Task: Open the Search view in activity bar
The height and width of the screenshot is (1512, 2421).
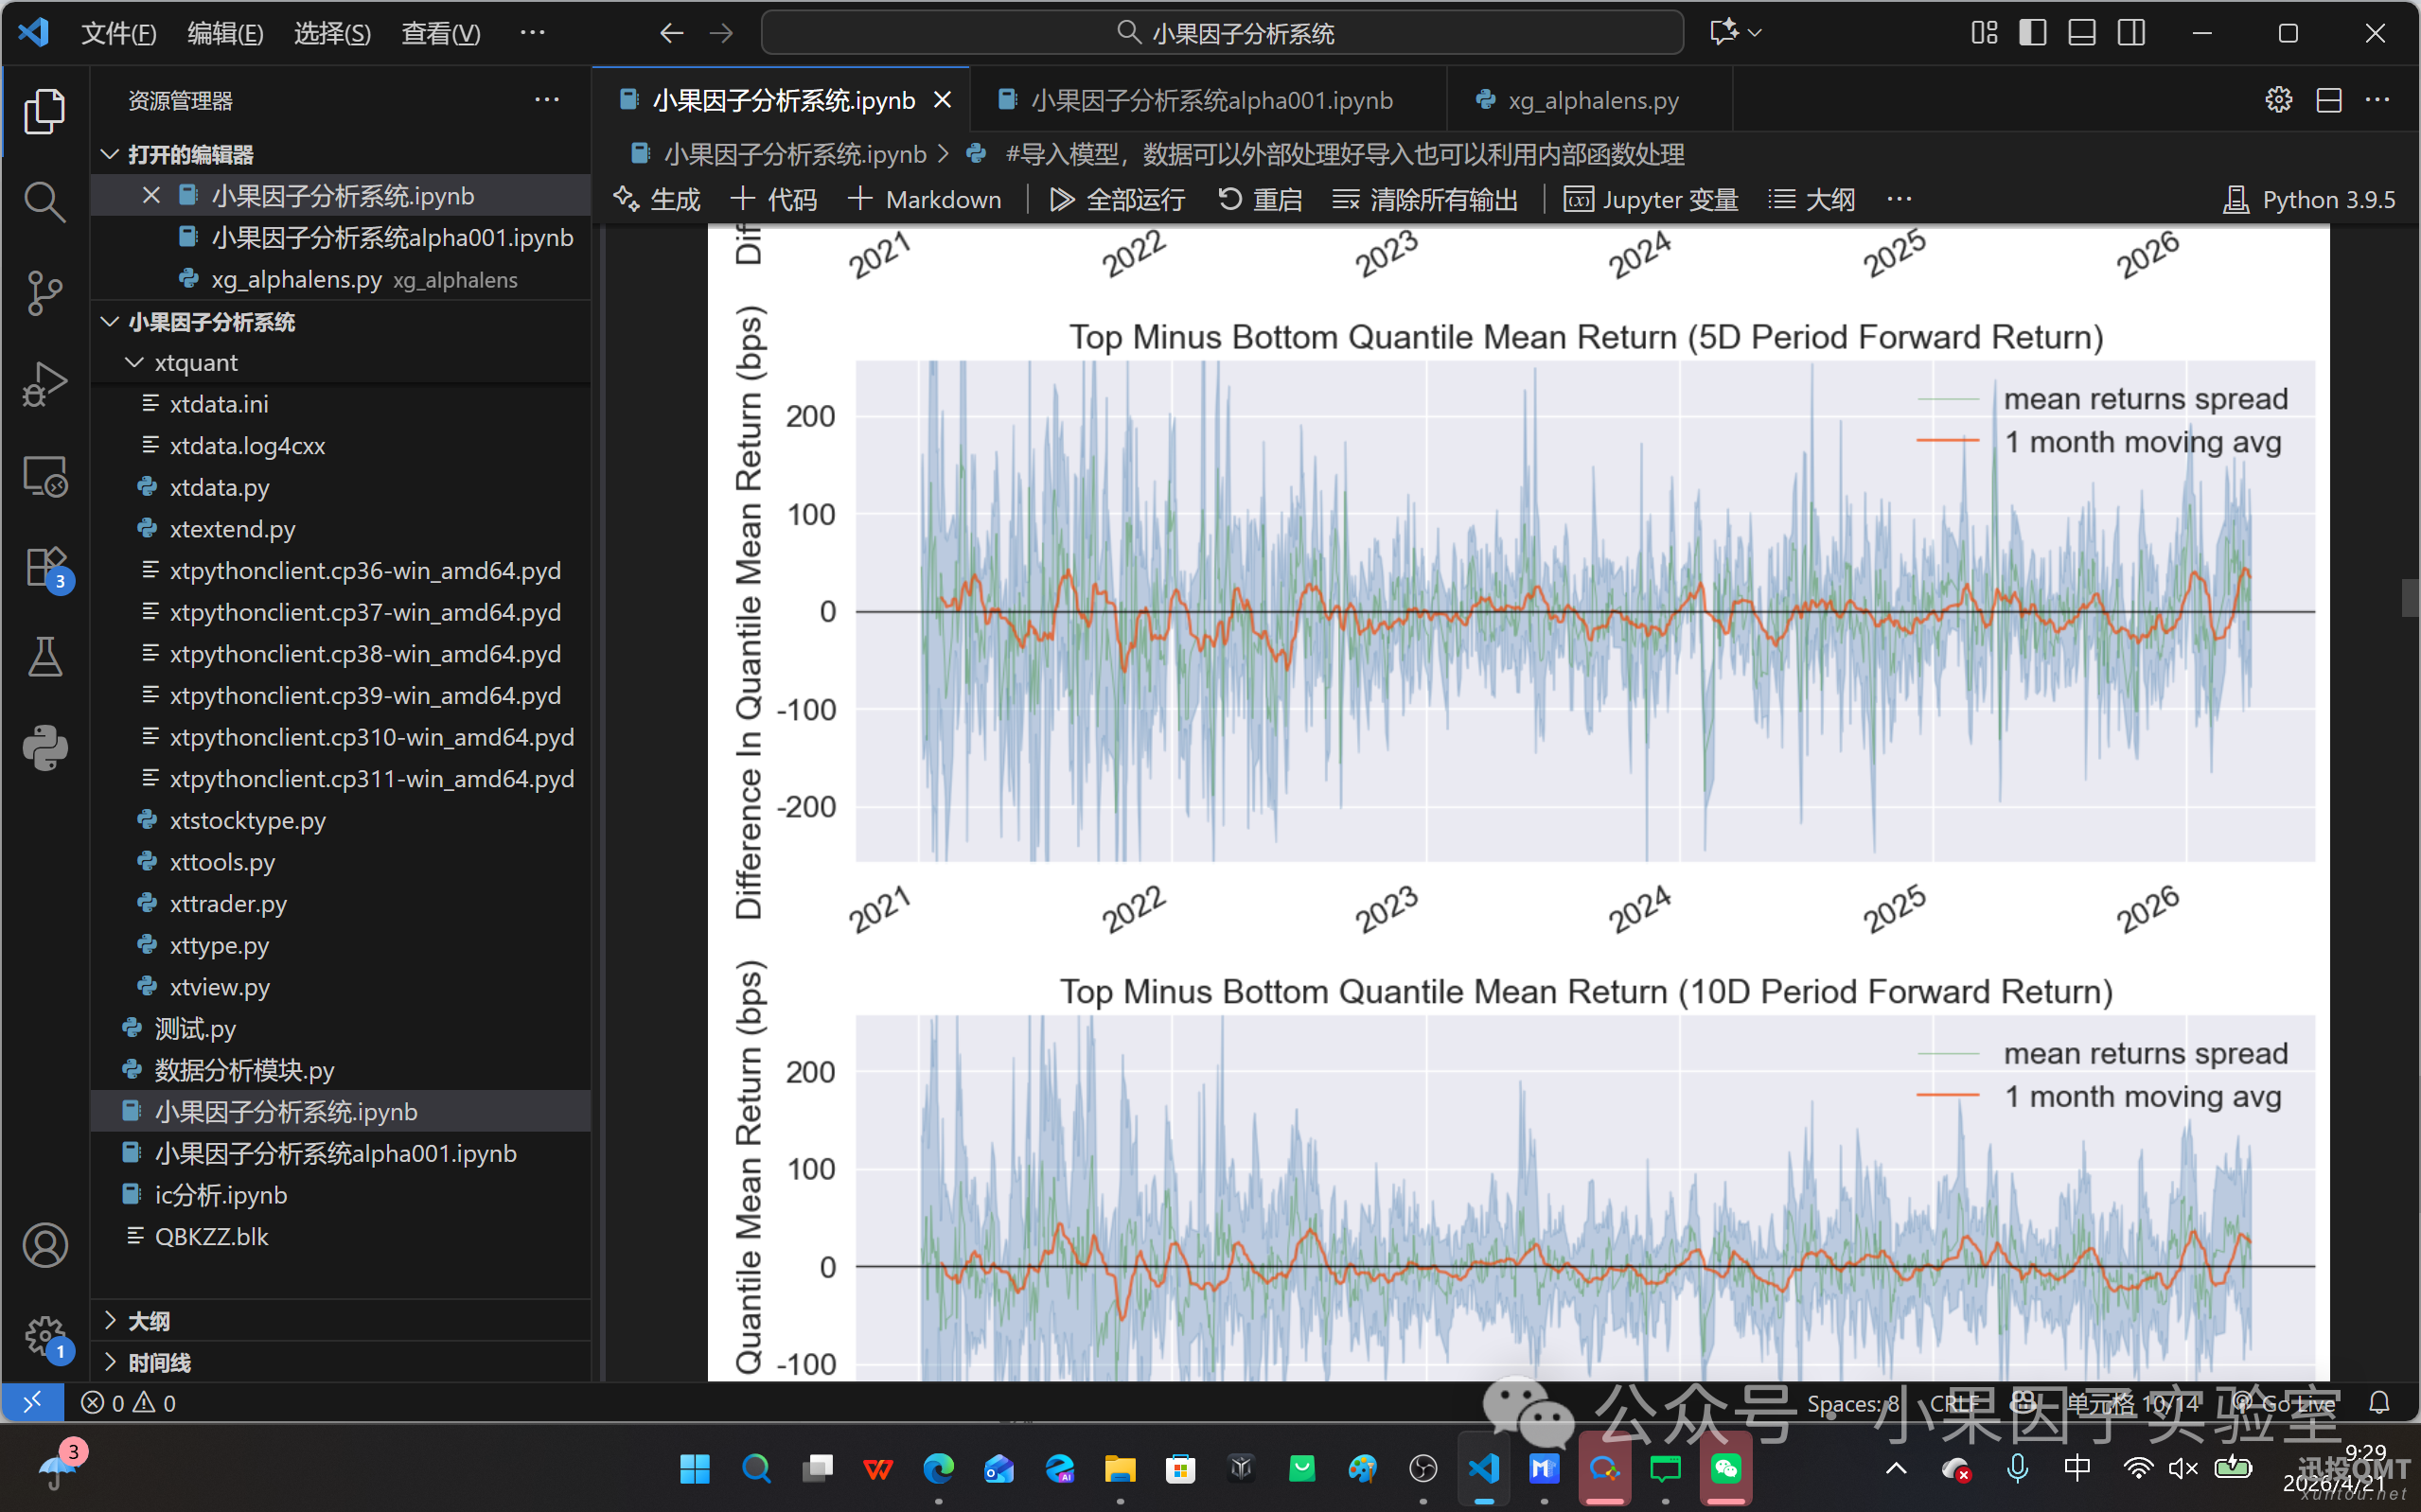Action: [x=44, y=201]
